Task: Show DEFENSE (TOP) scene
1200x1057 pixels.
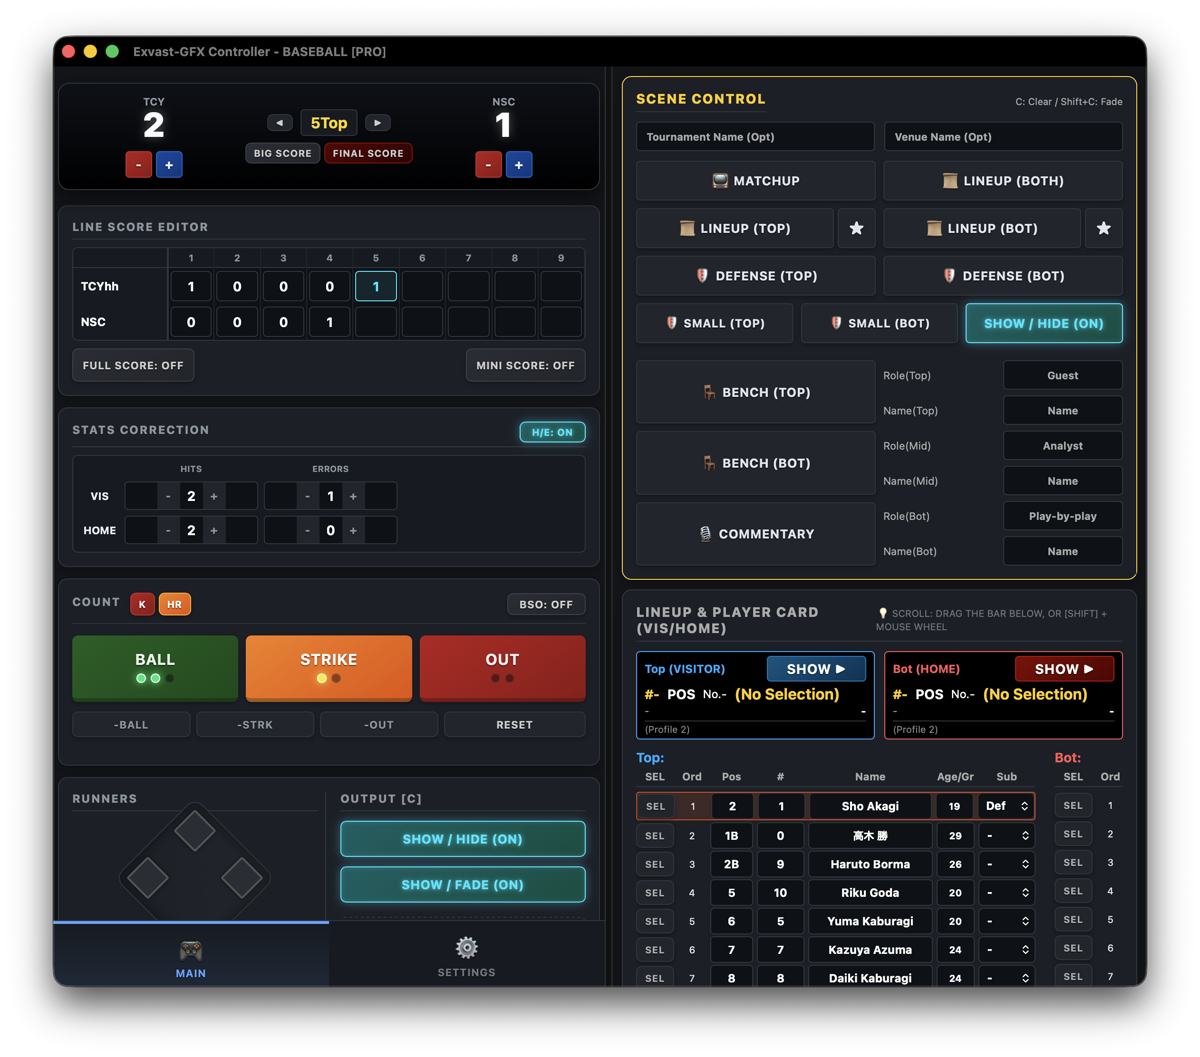Action: [x=756, y=276]
